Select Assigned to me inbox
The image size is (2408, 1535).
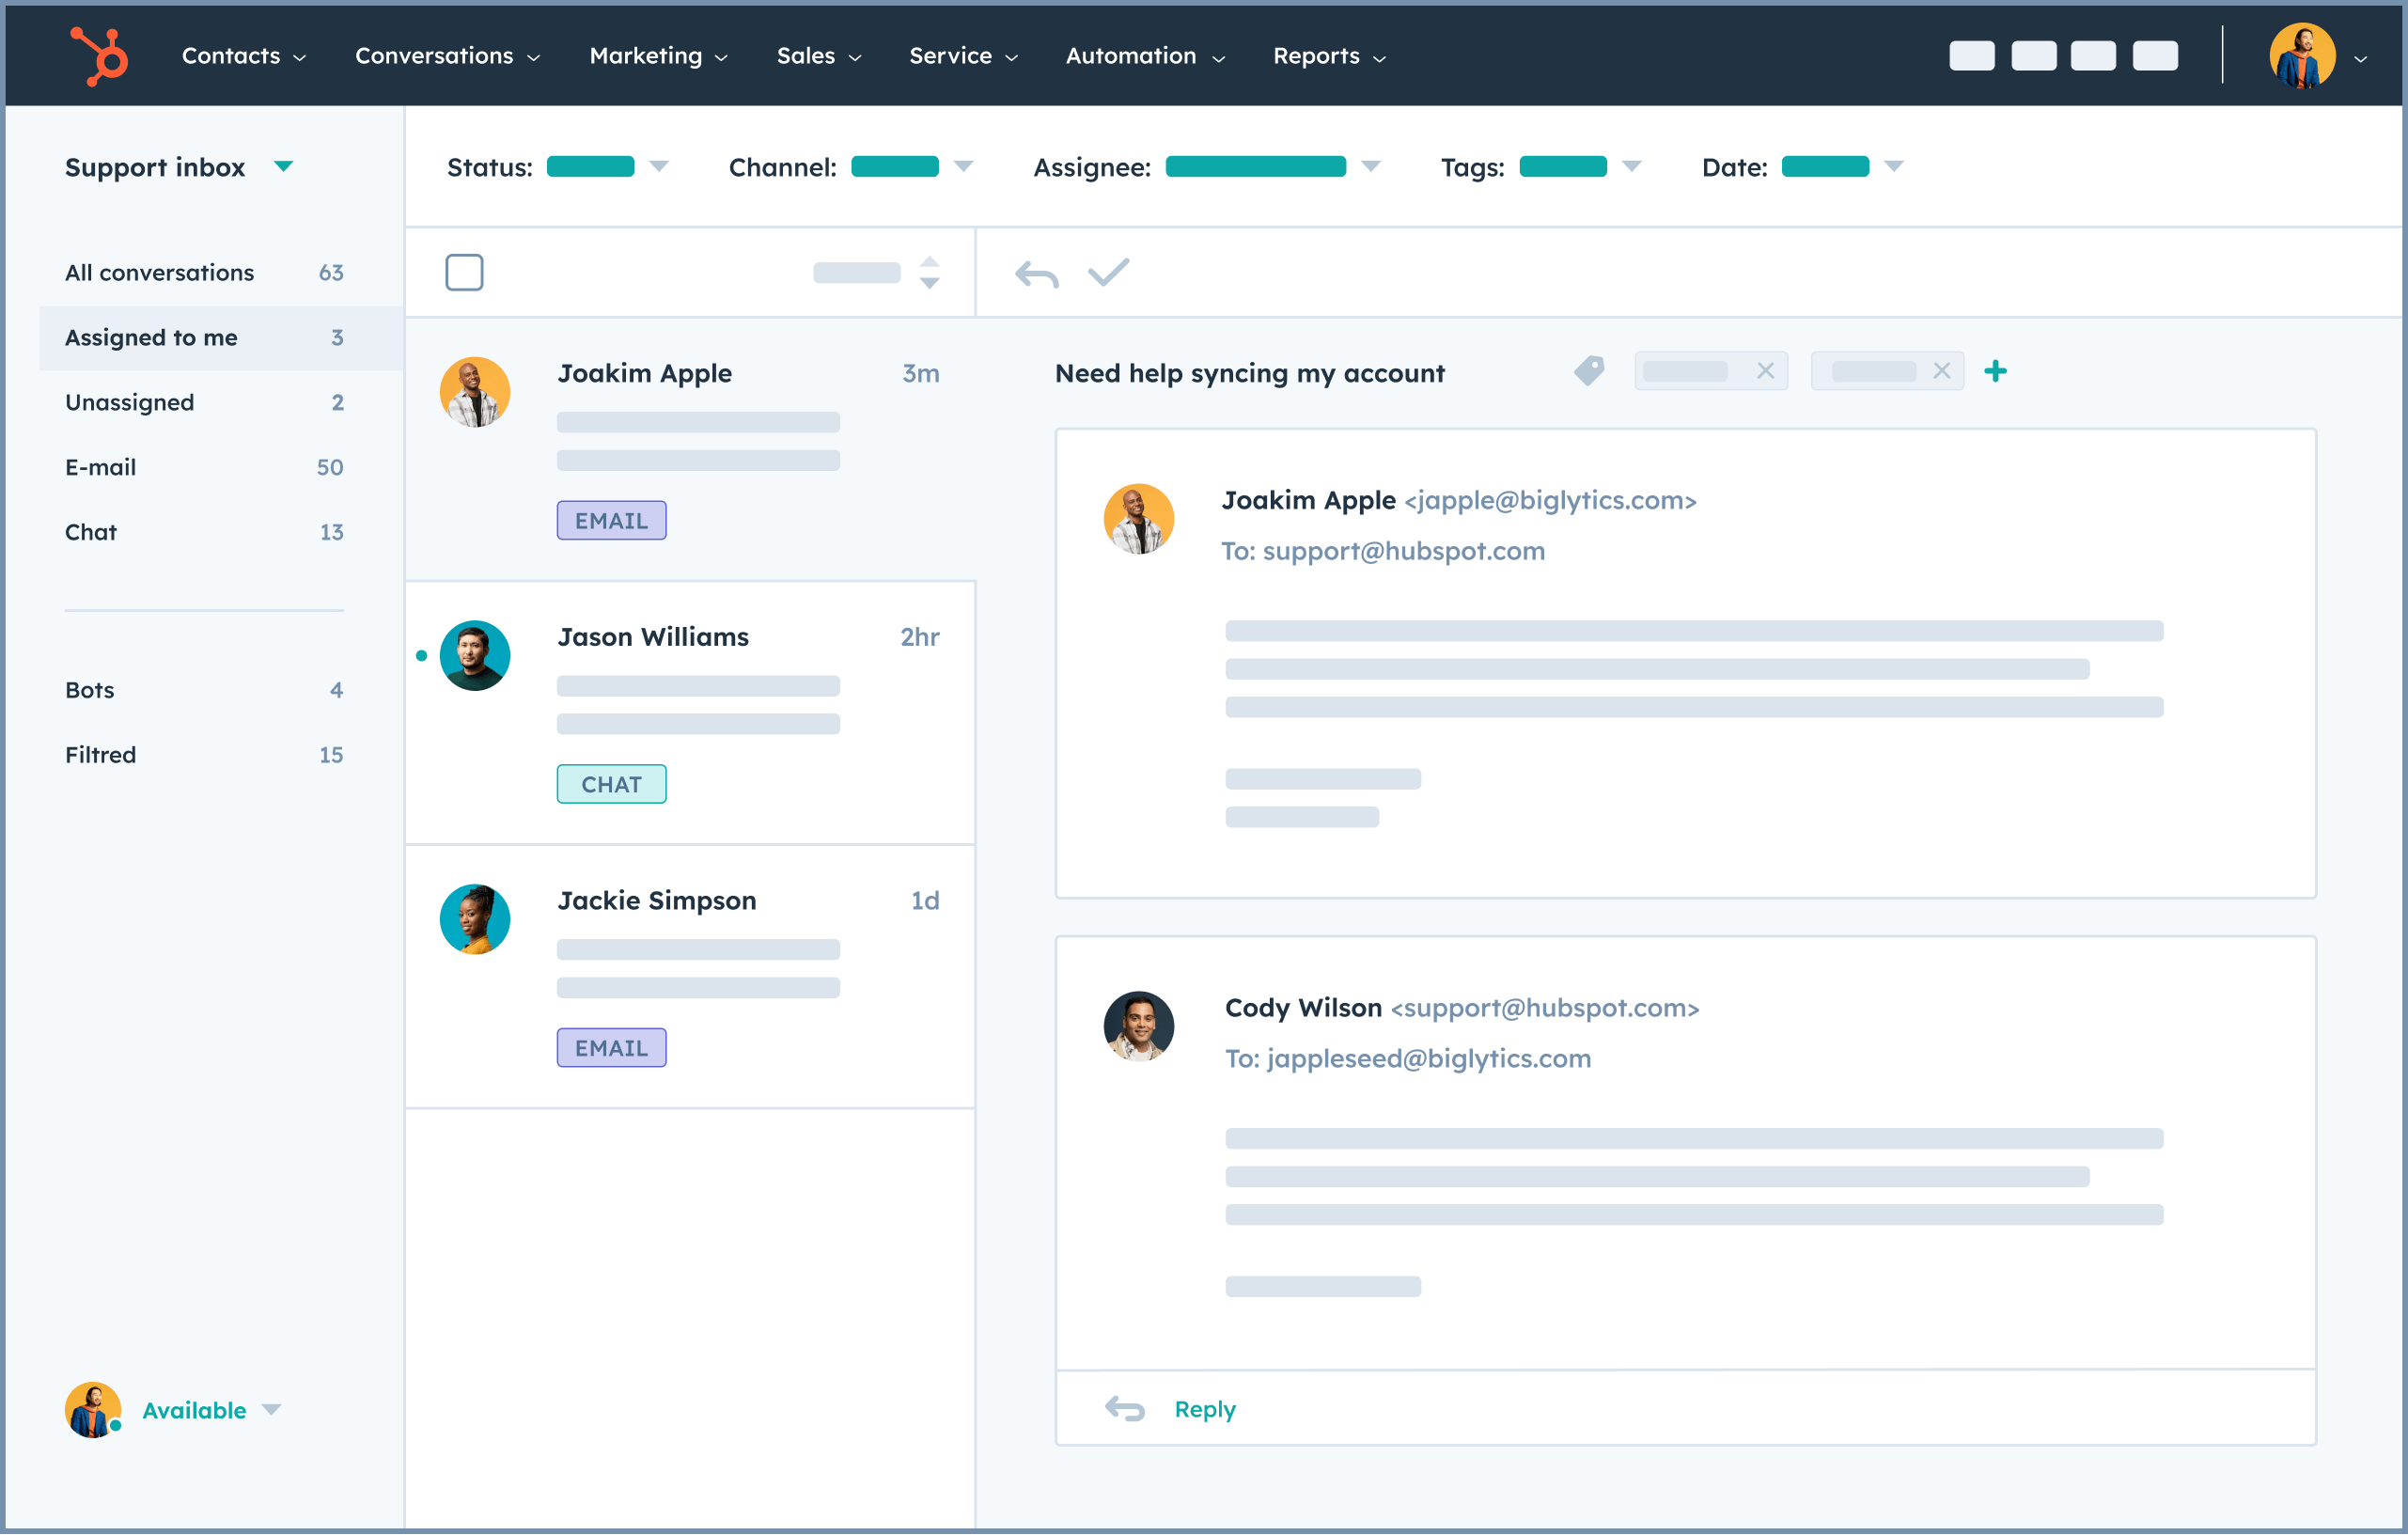tap(151, 337)
